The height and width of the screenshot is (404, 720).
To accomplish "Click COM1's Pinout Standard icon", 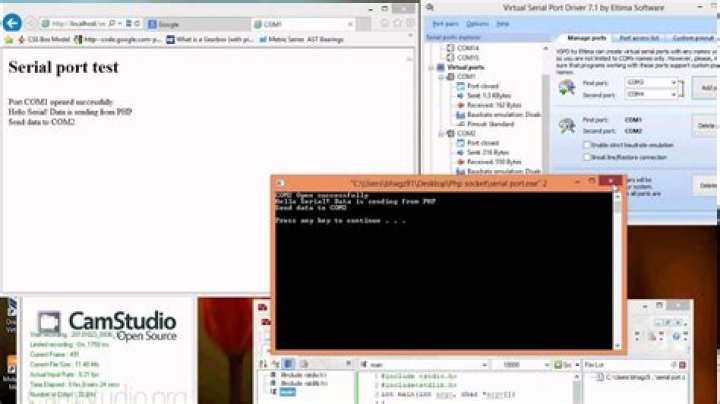I will (x=461, y=124).
